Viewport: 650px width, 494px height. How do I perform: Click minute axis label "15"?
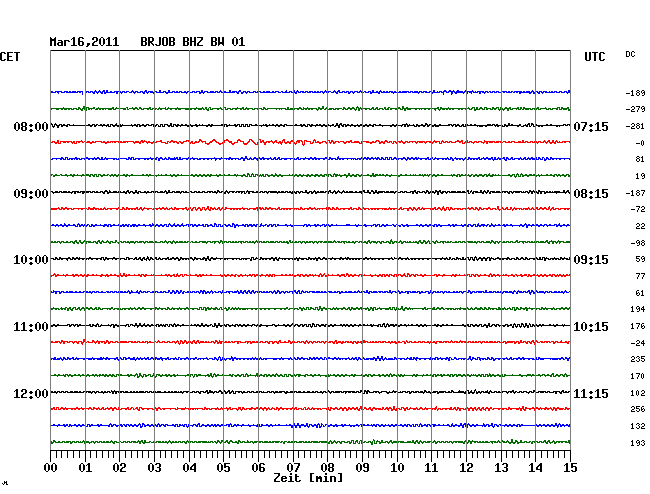(x=570, y=468)
